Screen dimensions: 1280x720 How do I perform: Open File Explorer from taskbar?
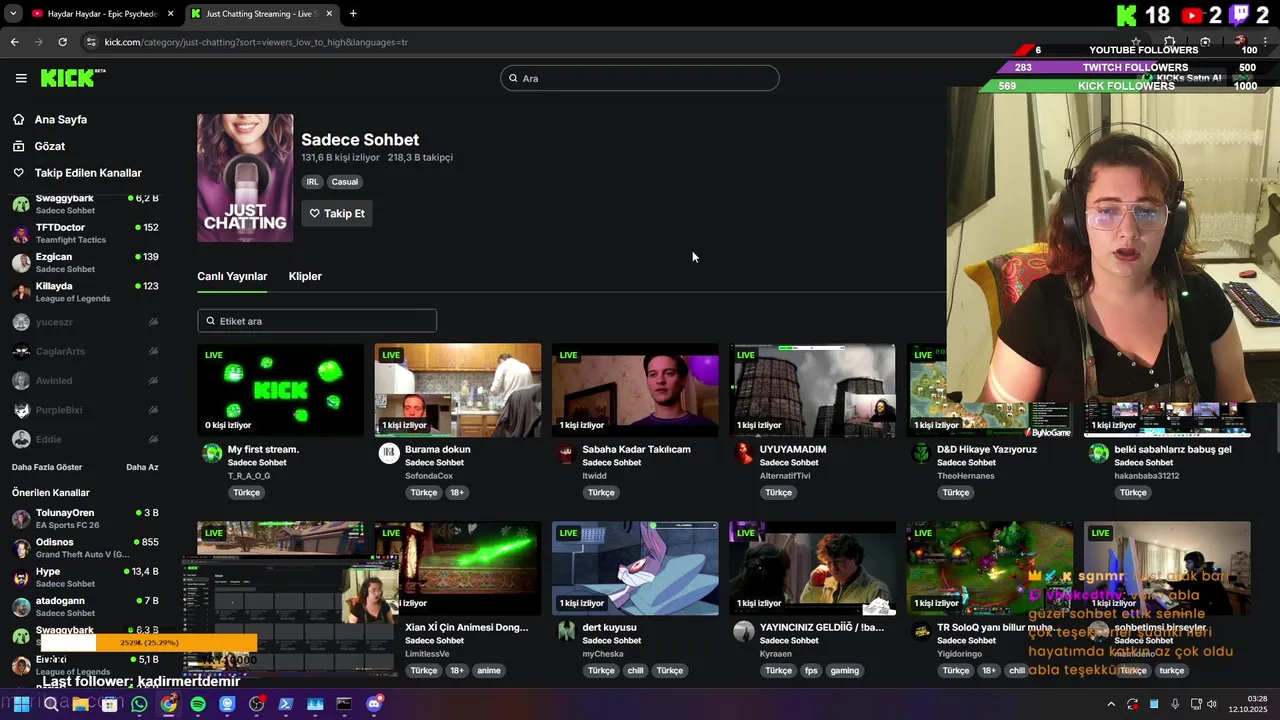pos(80,704)
